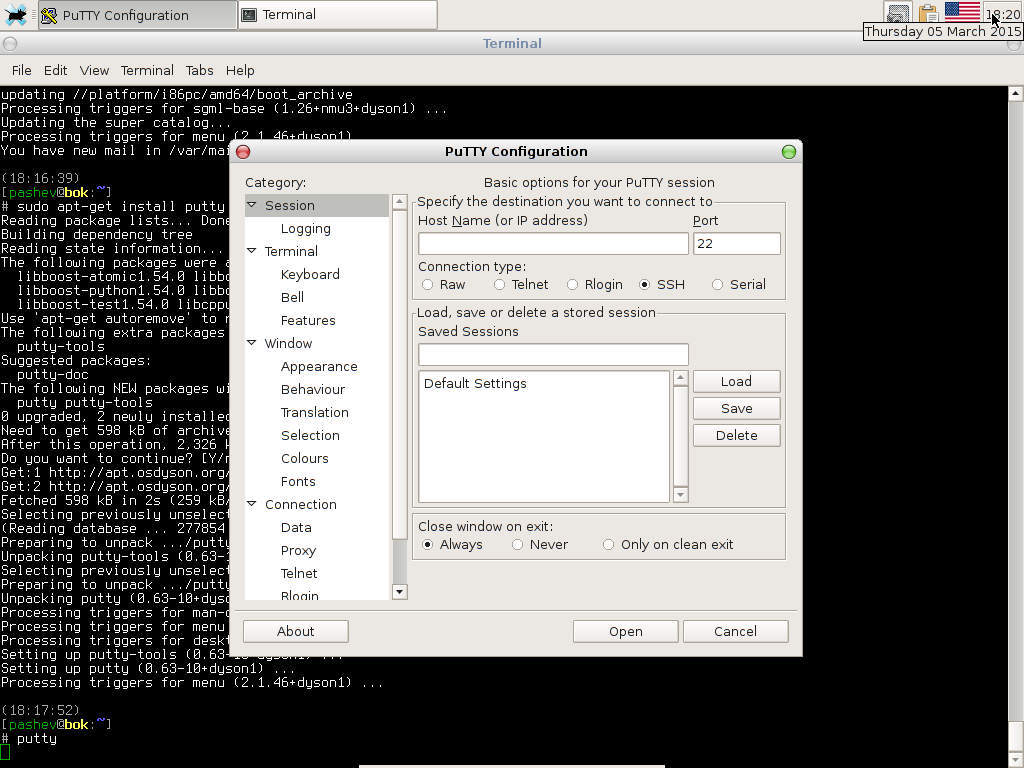Click the clock showing 18:20
The image size is (1024, 768).
coord(1003,14)
